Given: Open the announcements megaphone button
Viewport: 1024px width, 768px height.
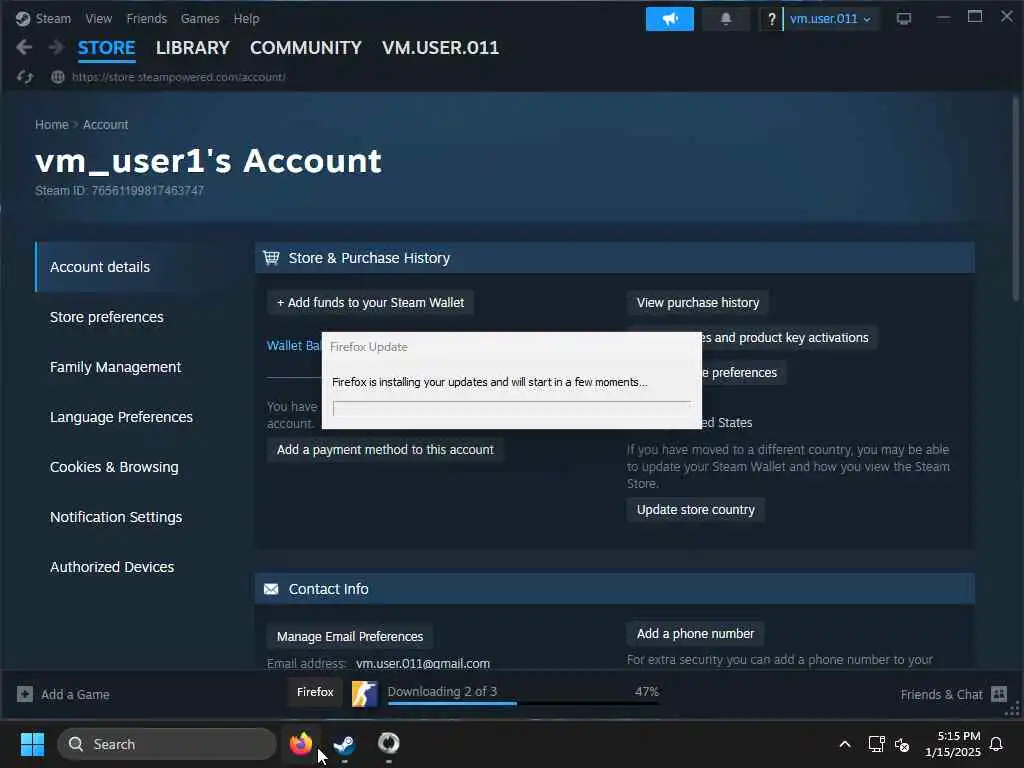Looking at the screenshot, I should (x=669, y=19).
